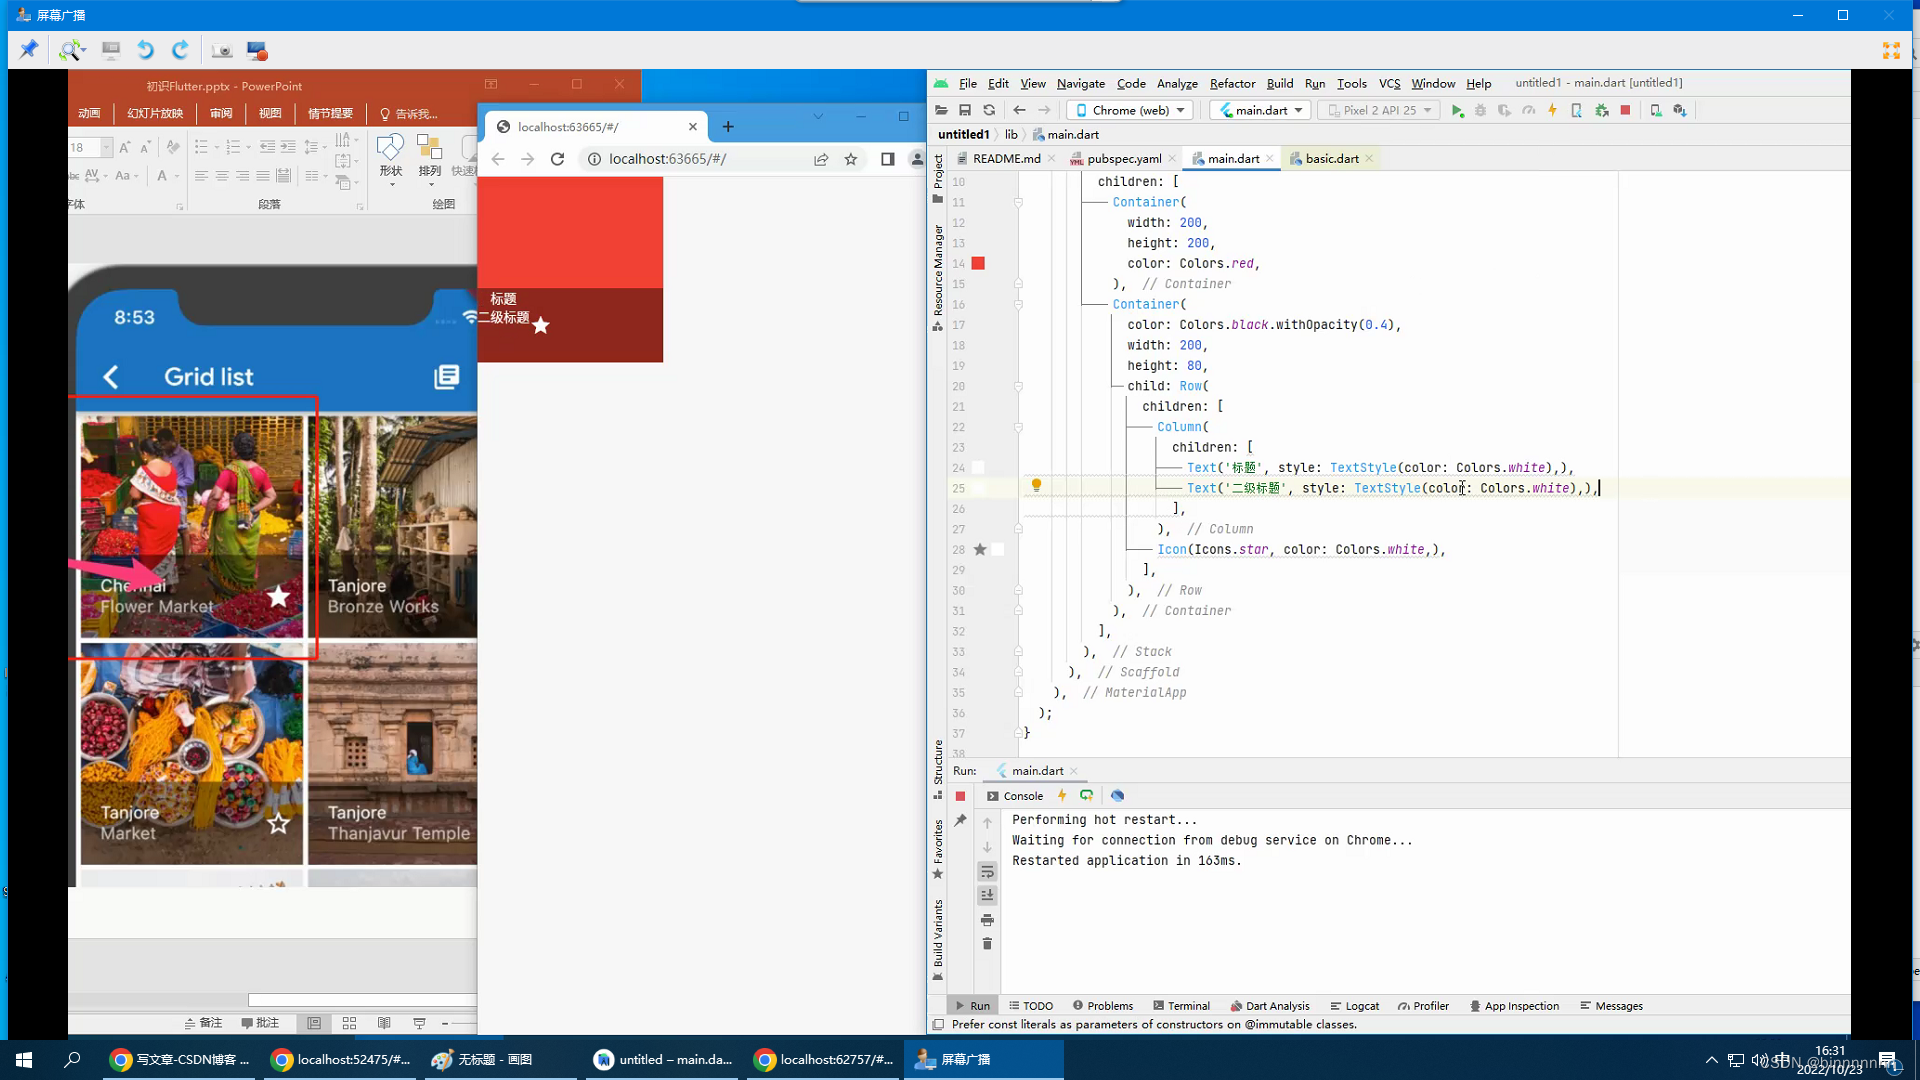This screenshot has height=1080, width=1920.
Task: Reload the localhost page in Chrome
Action: tap(558, 159)
